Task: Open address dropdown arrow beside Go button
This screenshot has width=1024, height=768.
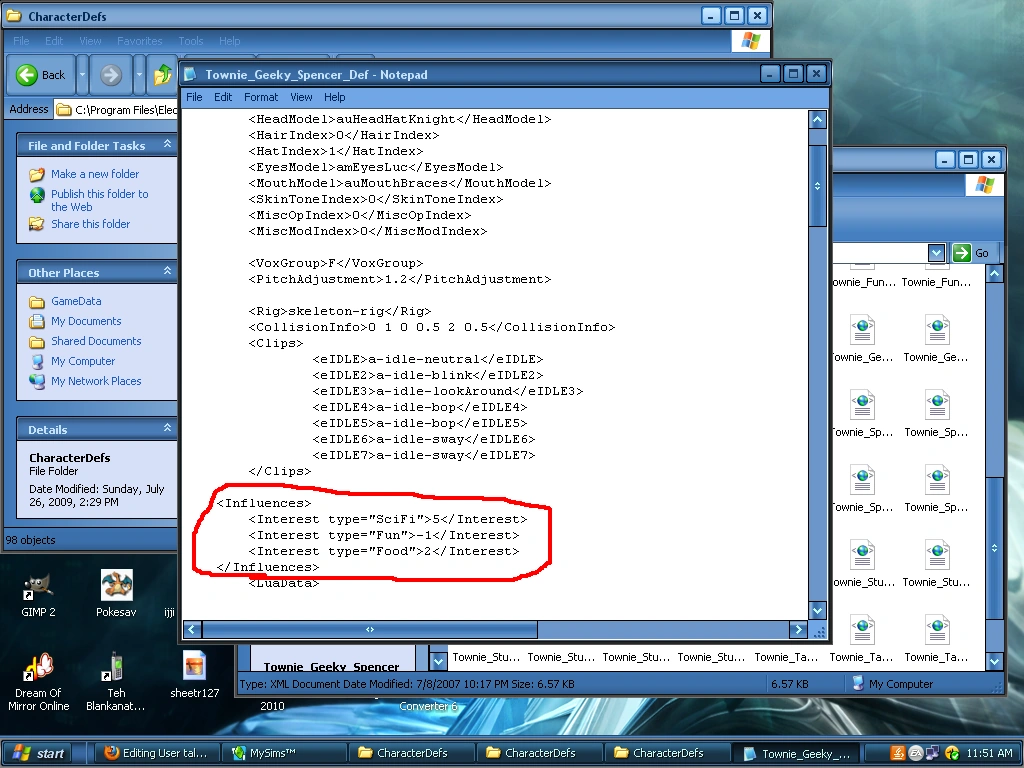Action: (x=936, y=253)
